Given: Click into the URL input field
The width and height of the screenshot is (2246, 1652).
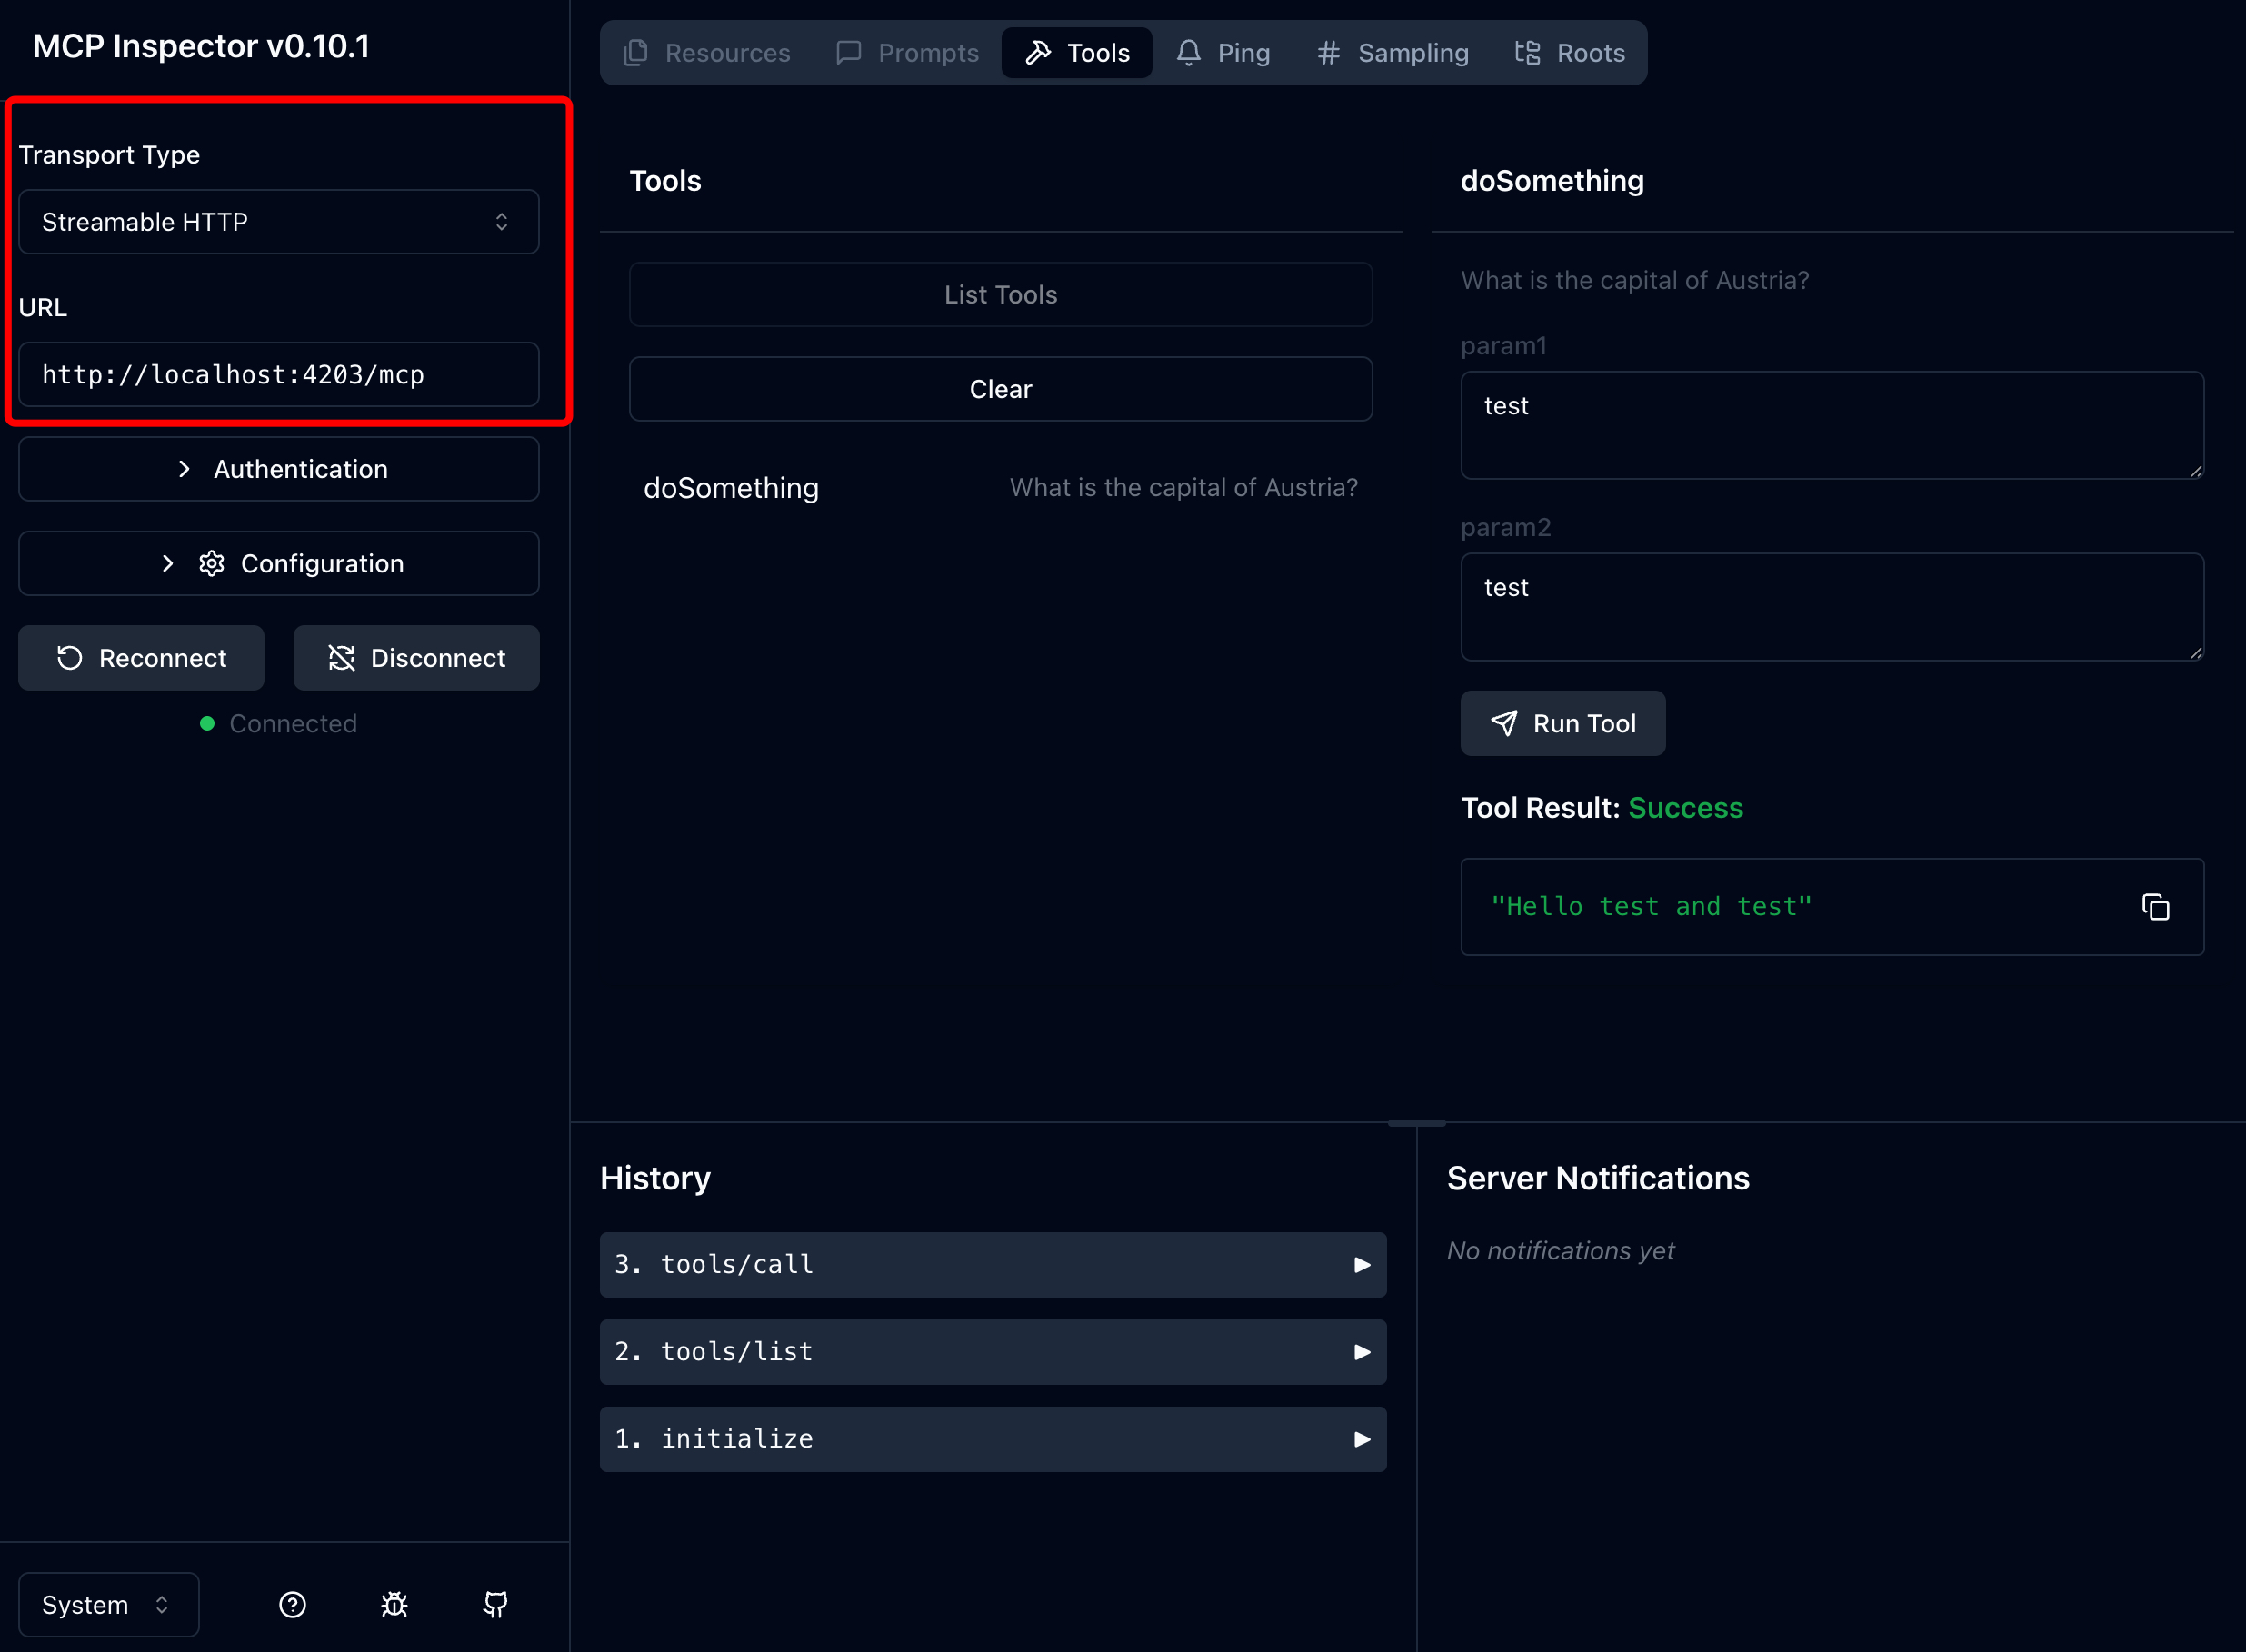Looking at the screenshot, I should coord(278,375).
